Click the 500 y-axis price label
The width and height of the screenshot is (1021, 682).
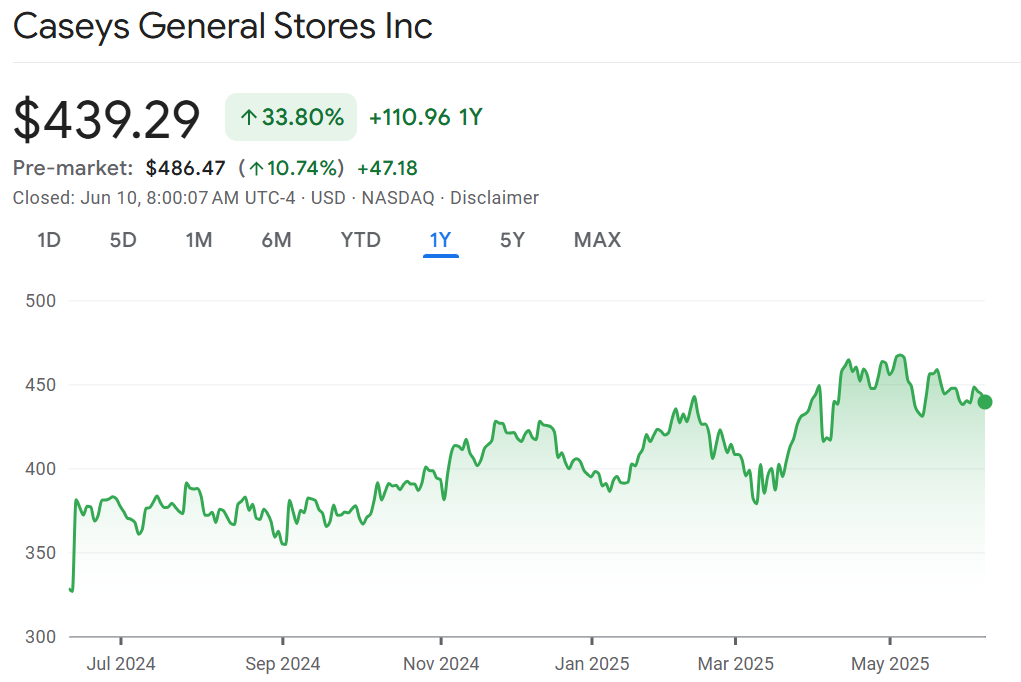coord(40,300)
